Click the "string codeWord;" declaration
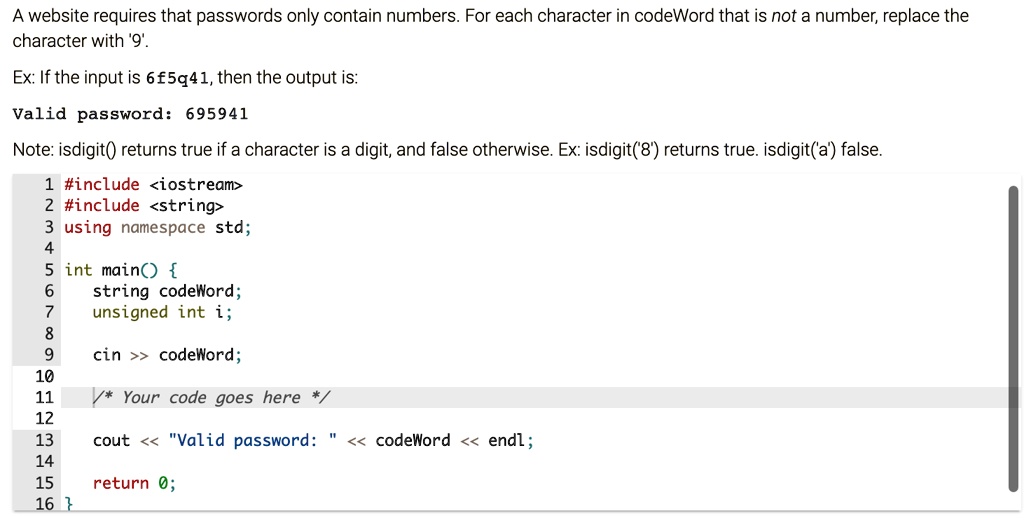The image size is (1024, 523). 167,291
